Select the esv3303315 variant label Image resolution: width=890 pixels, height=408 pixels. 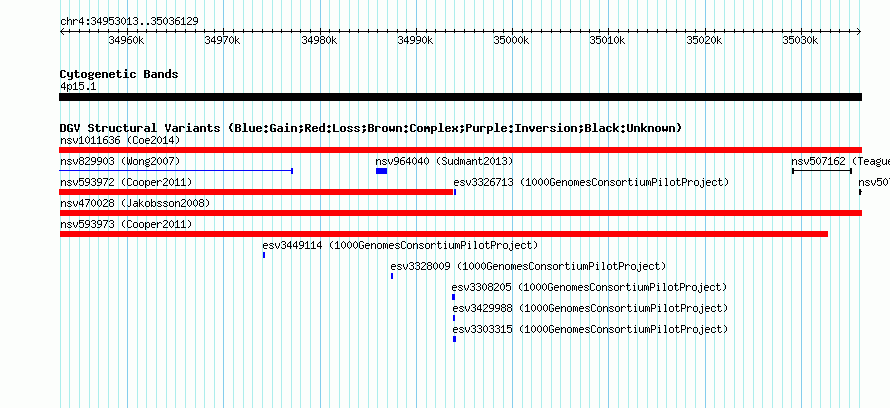[x=590, y=329]
